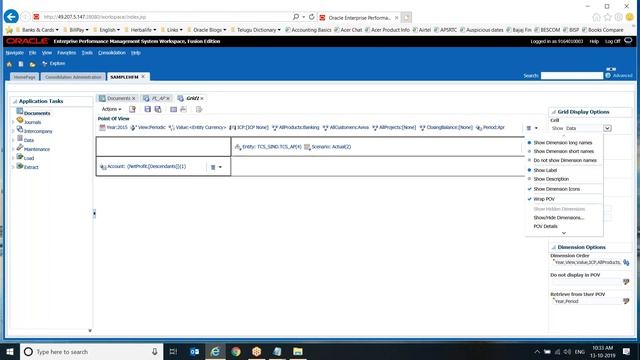Select the AllCustomers:Areas POV dimension
This screenshot has width=640, height=360.
(x=346, y=127)
